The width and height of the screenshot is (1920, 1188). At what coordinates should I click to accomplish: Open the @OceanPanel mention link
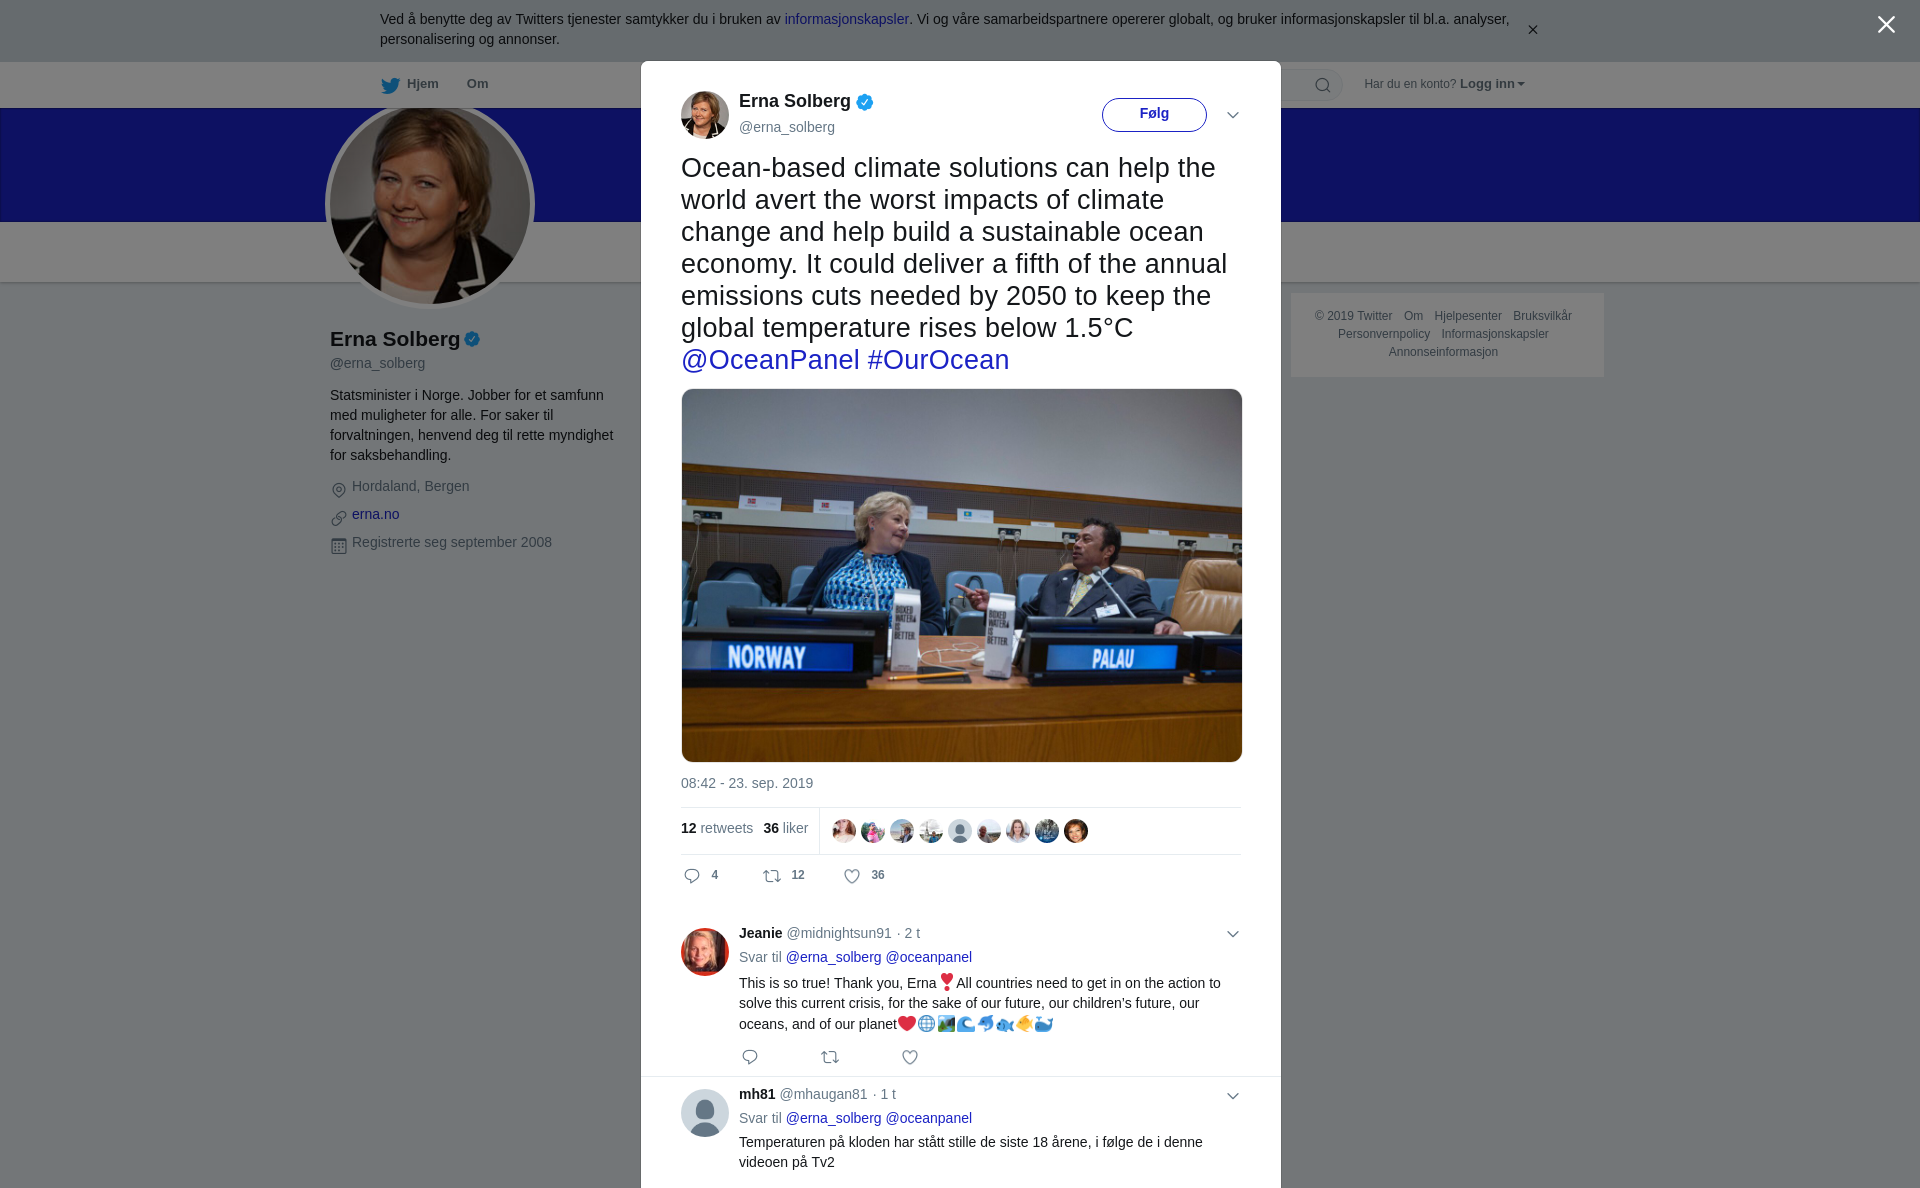click(770, 360)
